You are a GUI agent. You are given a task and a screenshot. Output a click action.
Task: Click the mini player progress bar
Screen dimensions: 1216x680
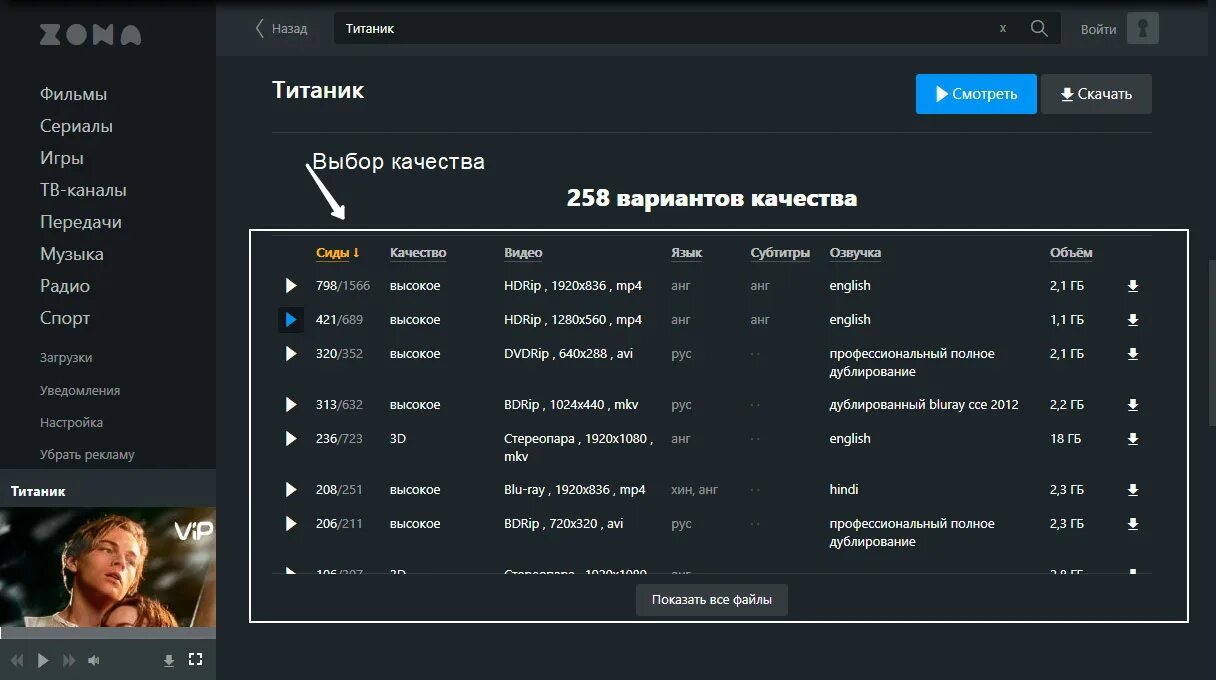(x=108, y=633)
